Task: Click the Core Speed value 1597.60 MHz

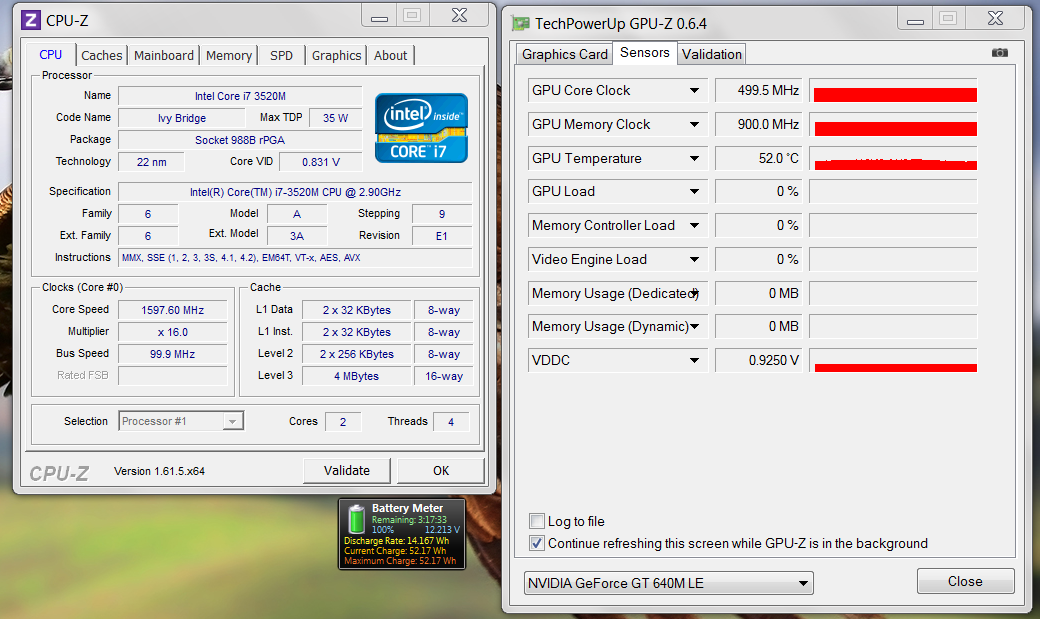Action: (x=172, y=310)
